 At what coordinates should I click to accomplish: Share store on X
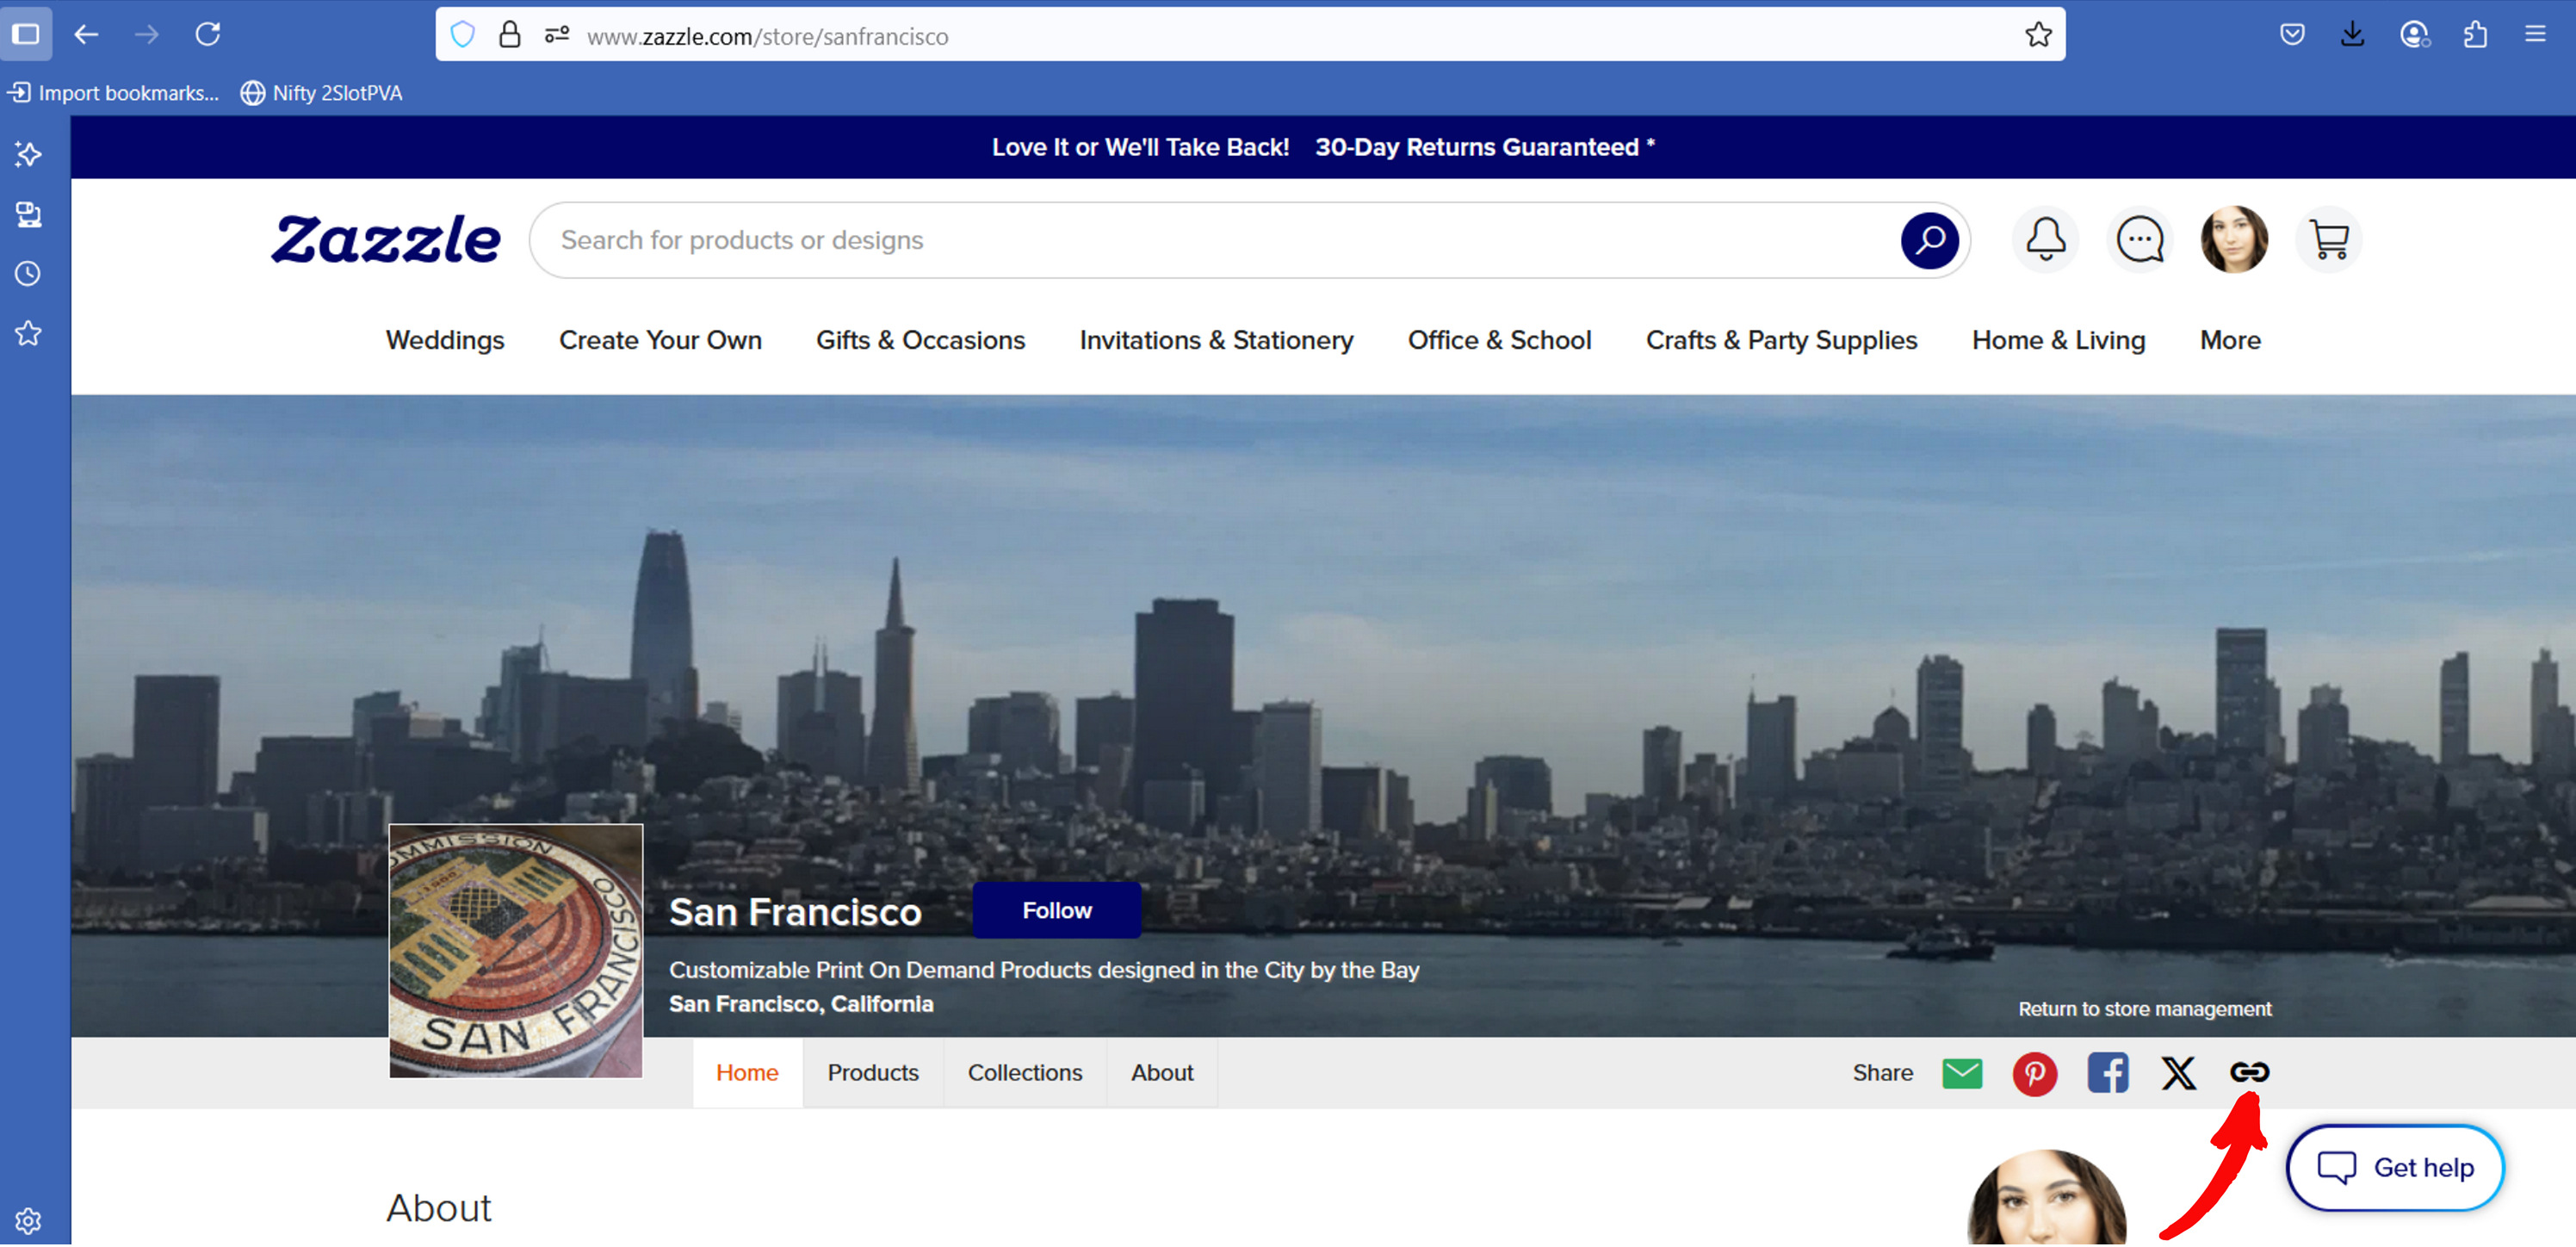(x=2178, y=1073)
